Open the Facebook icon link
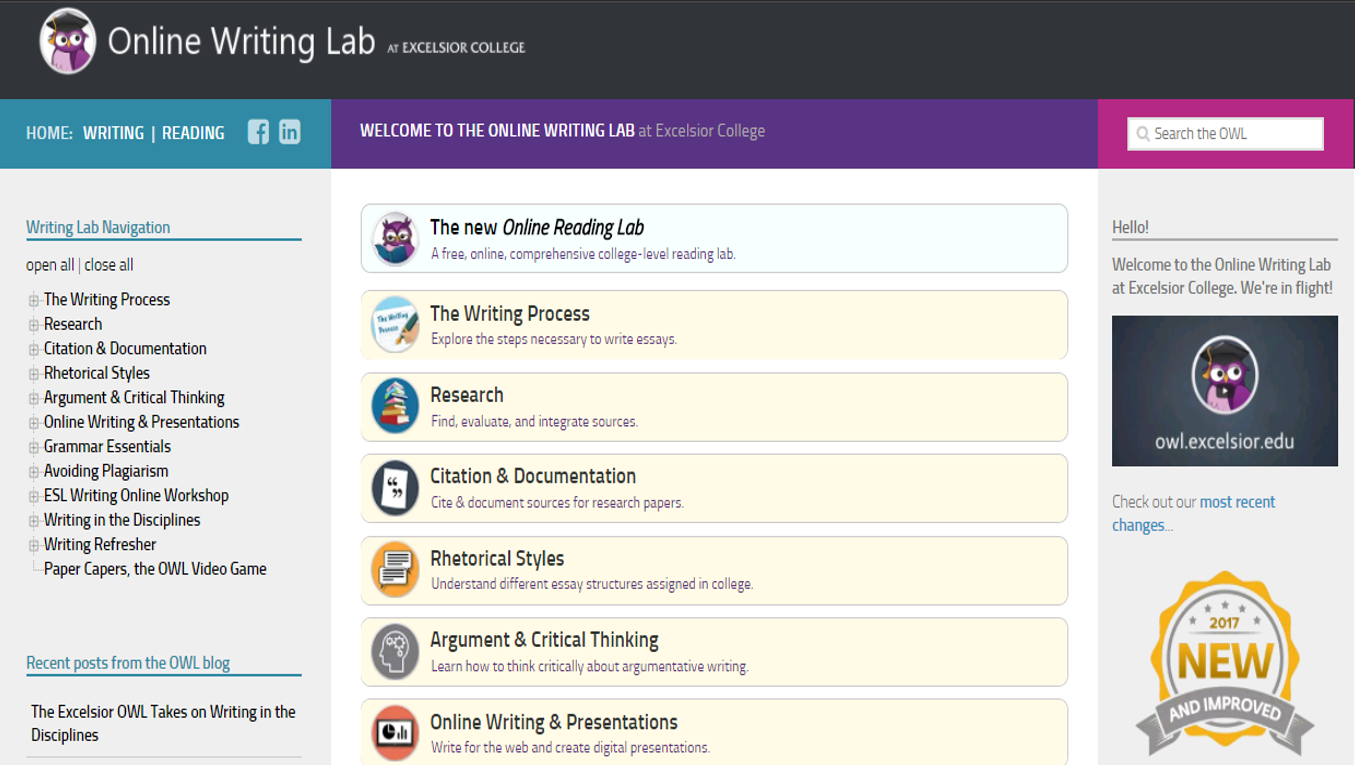1355x765 pixels. tap(258, 132)
